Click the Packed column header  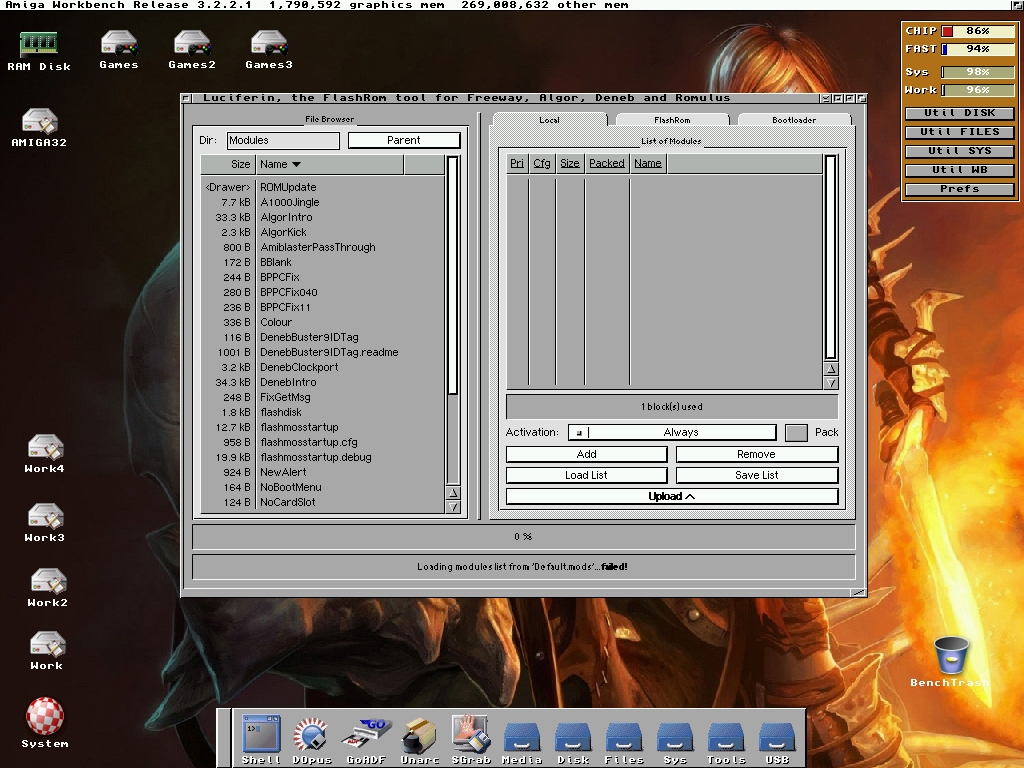click(607, 163)
